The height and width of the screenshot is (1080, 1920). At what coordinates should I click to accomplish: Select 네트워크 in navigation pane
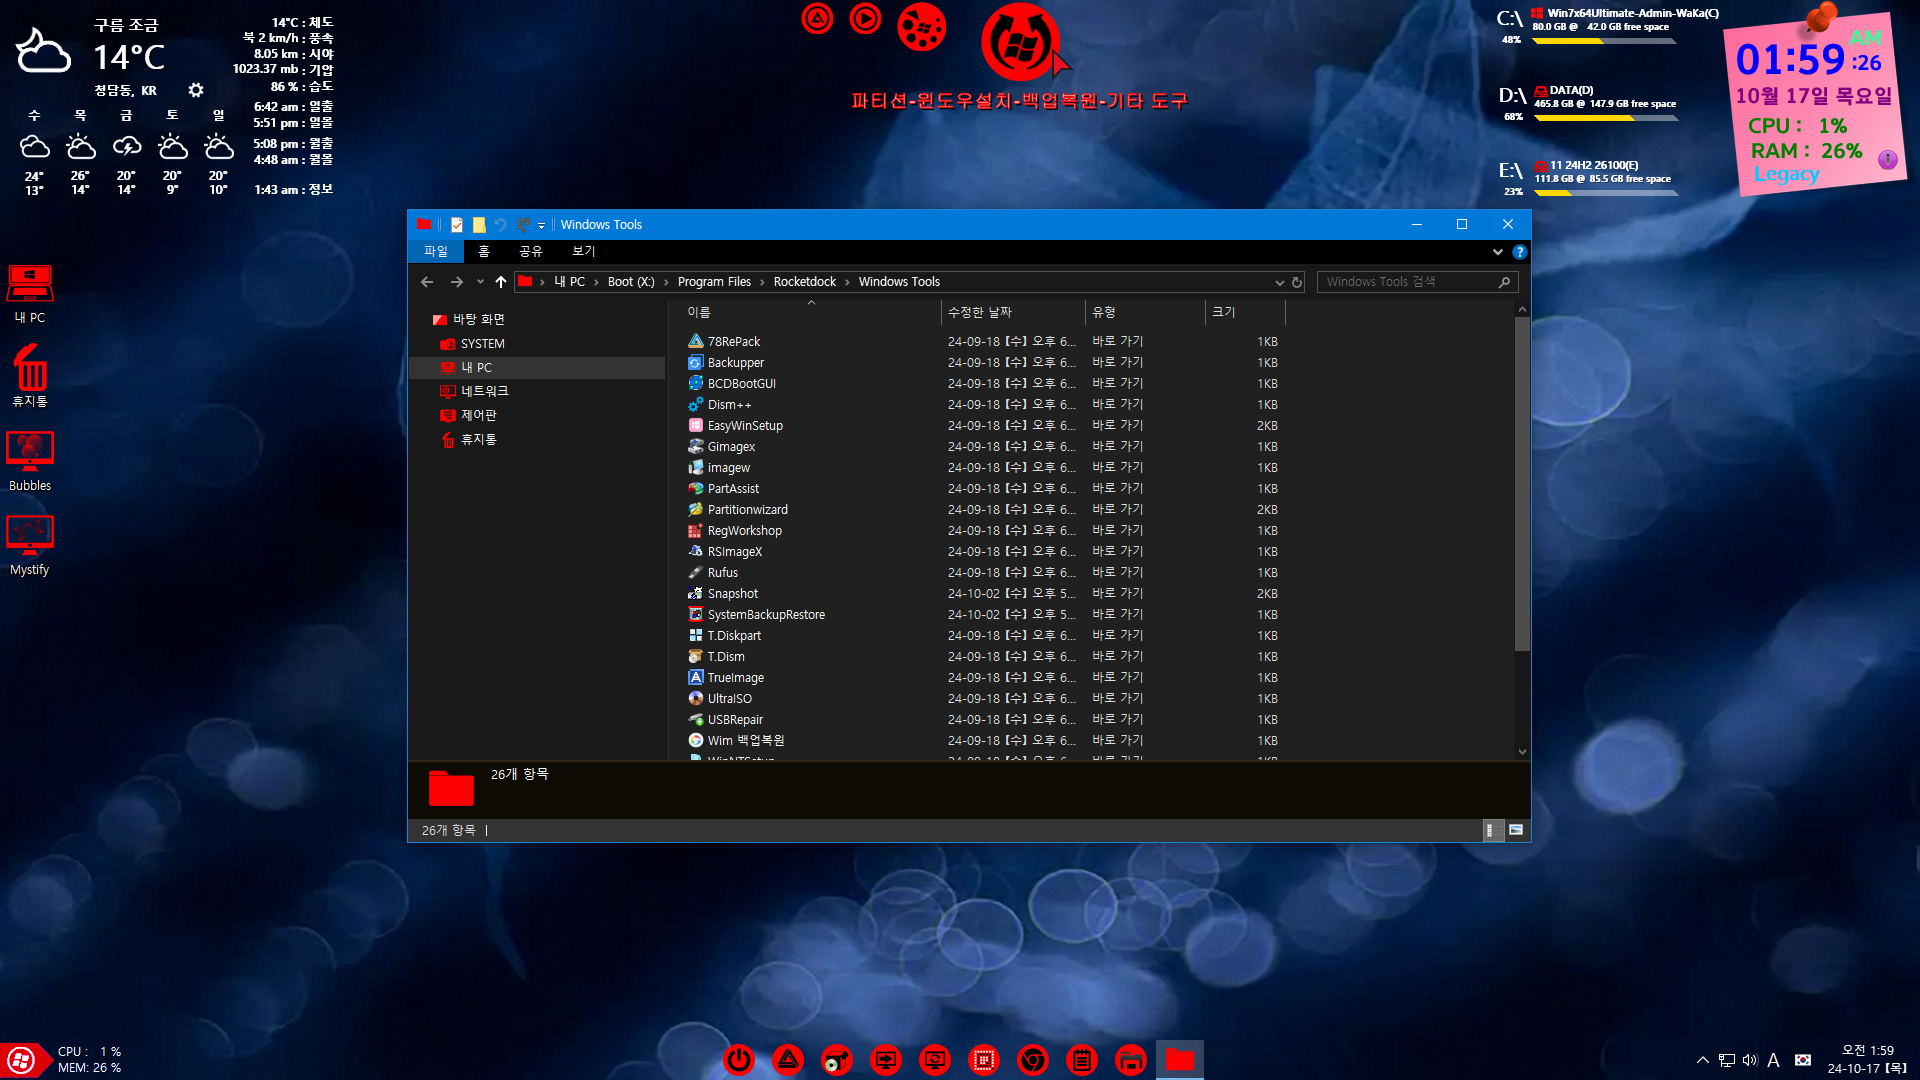coord(484,391)
